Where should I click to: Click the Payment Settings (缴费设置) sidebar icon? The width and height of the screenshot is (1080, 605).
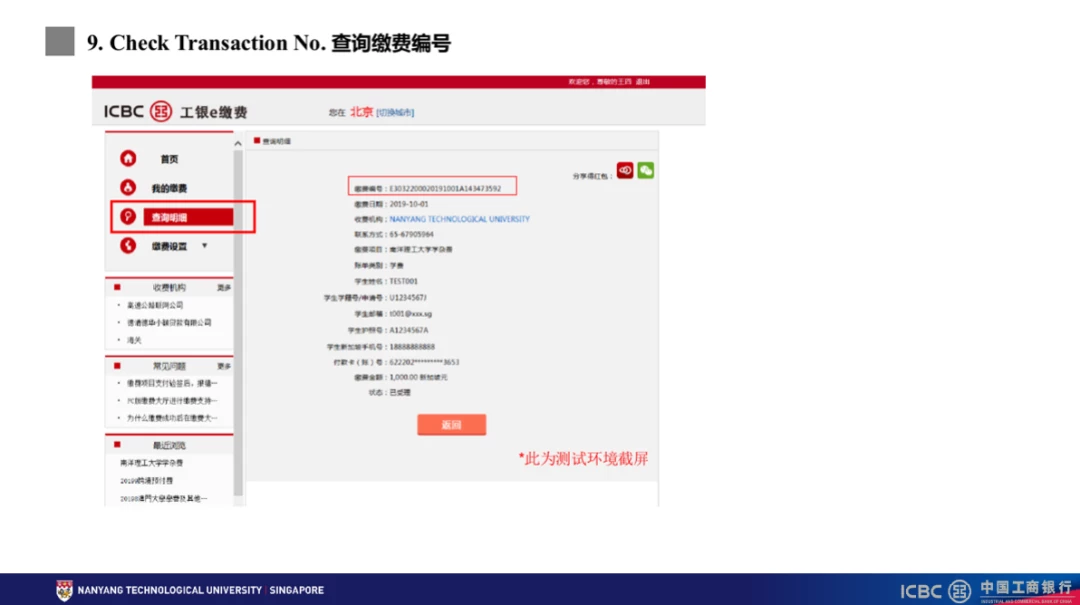click(128, 245)
